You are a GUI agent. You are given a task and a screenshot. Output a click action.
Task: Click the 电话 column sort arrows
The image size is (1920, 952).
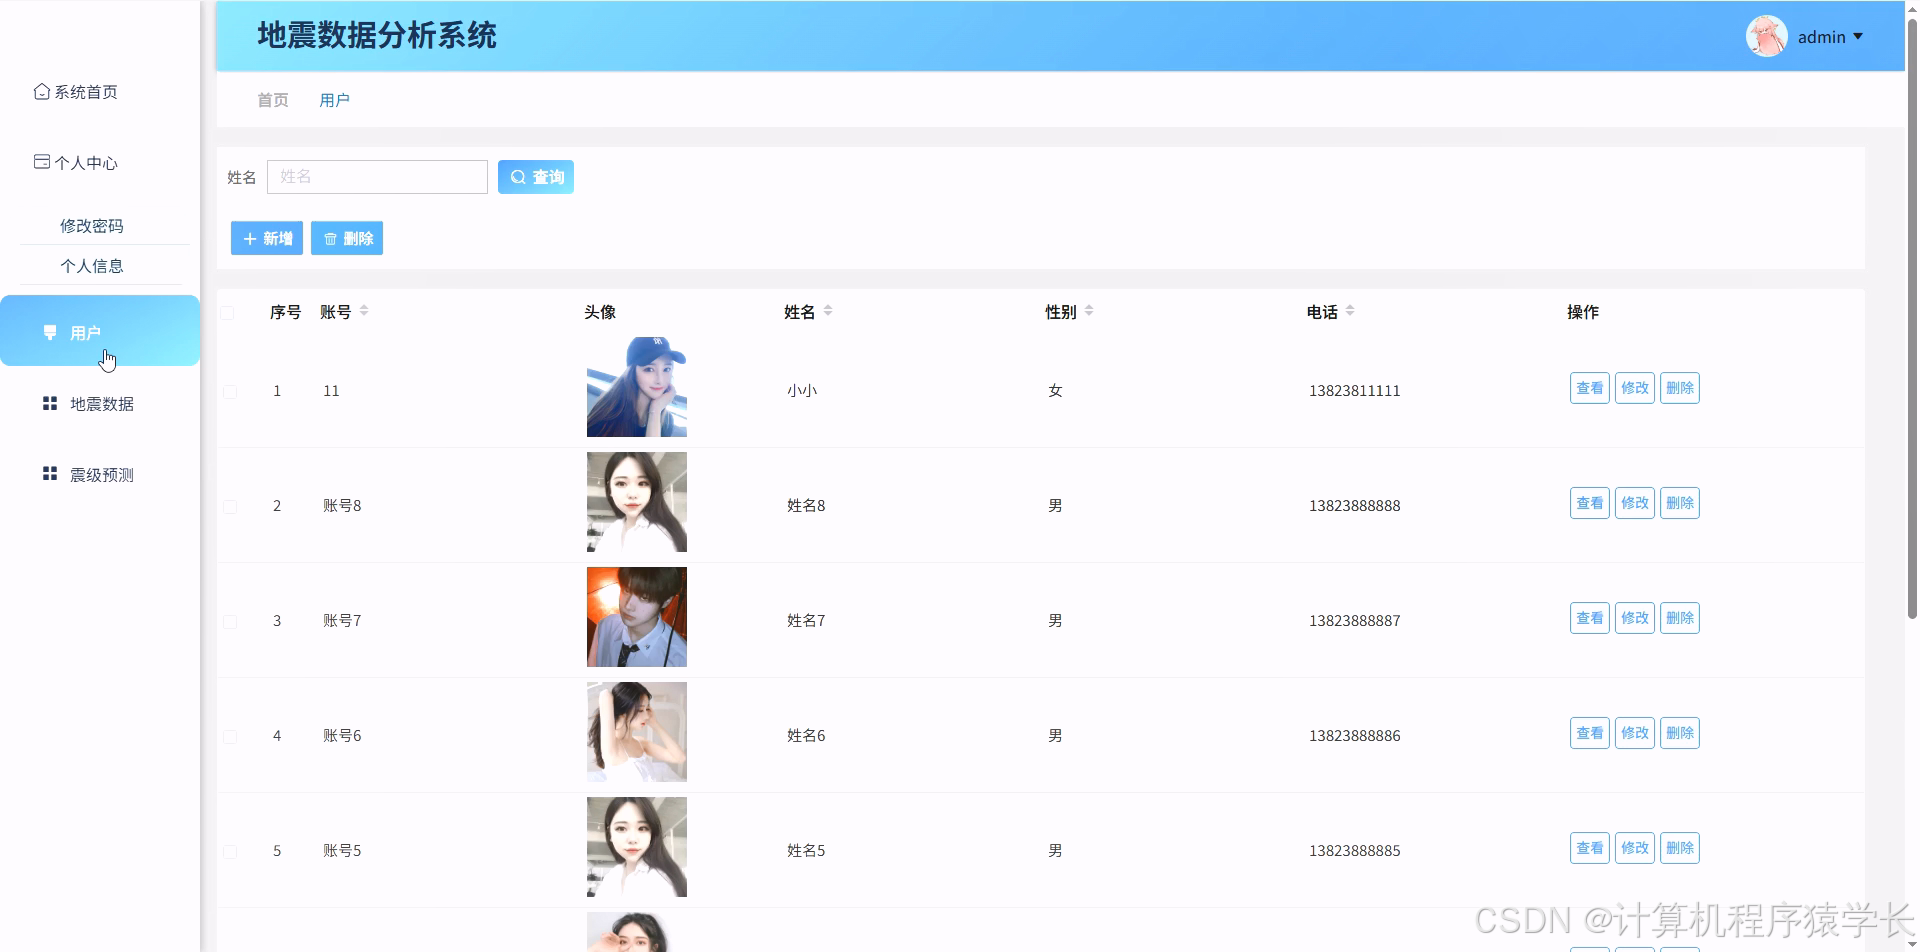1350,311
